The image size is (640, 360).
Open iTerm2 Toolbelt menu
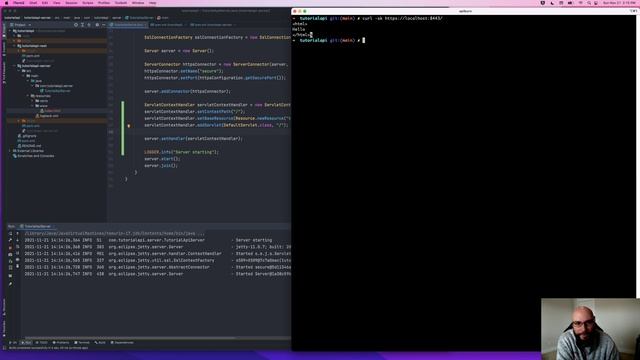[120, 3]
